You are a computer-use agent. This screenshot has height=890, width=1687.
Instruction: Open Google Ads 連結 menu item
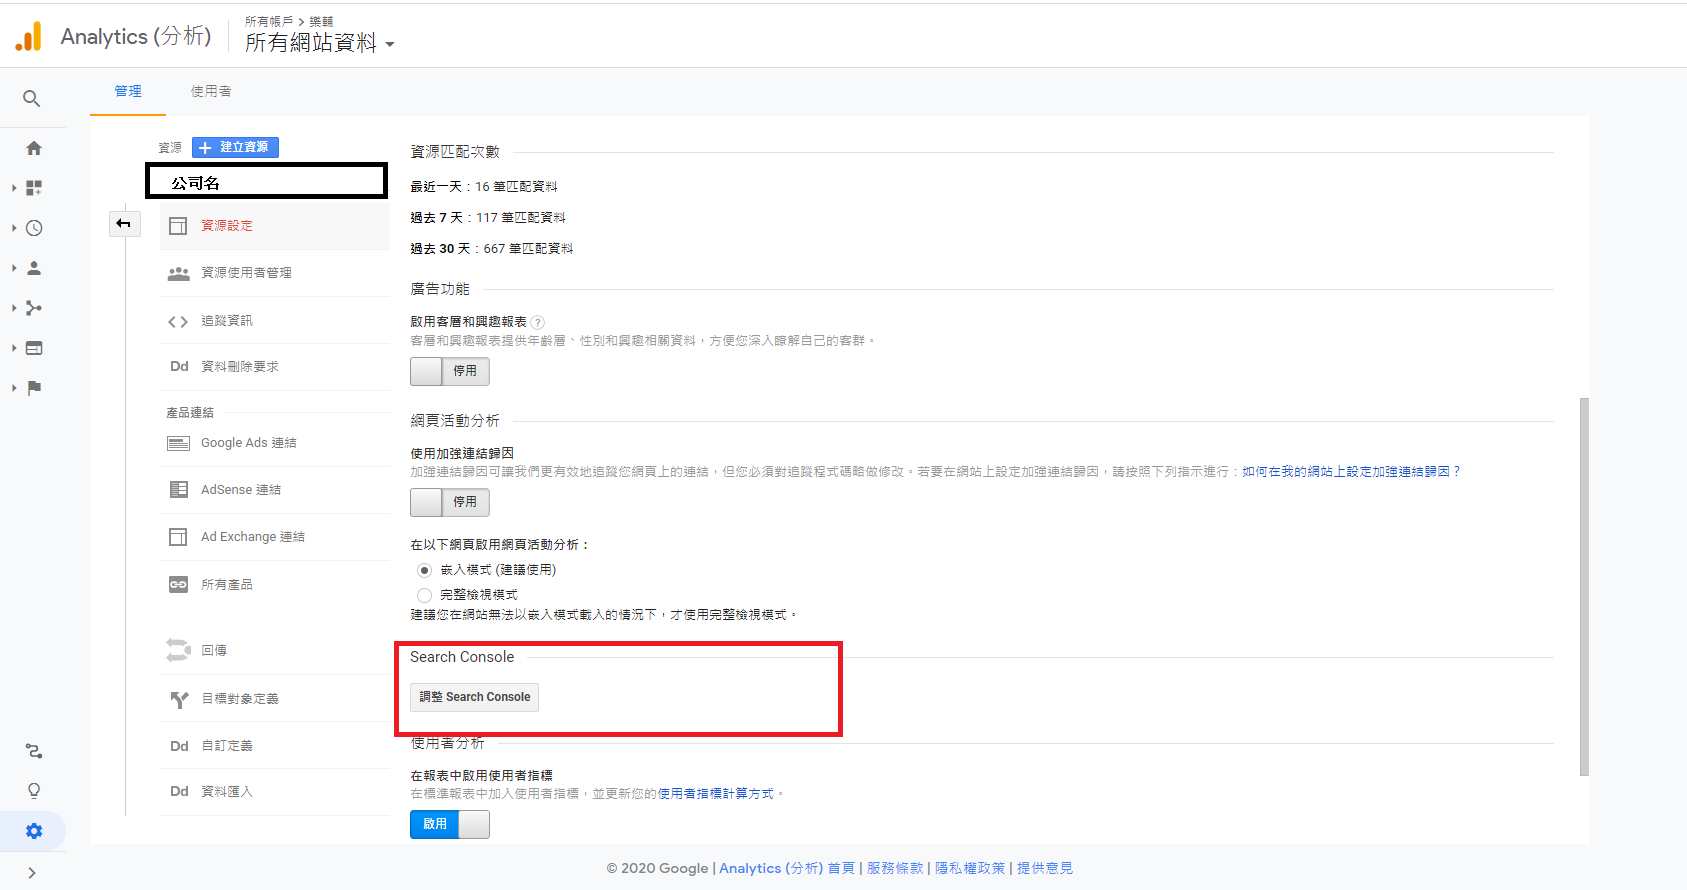pyautogui.click(x=275, y=443)
